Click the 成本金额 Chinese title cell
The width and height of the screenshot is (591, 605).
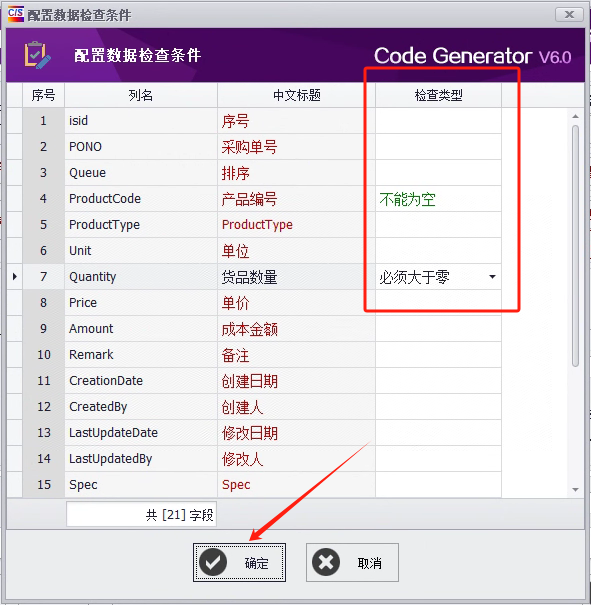point(296,329)
